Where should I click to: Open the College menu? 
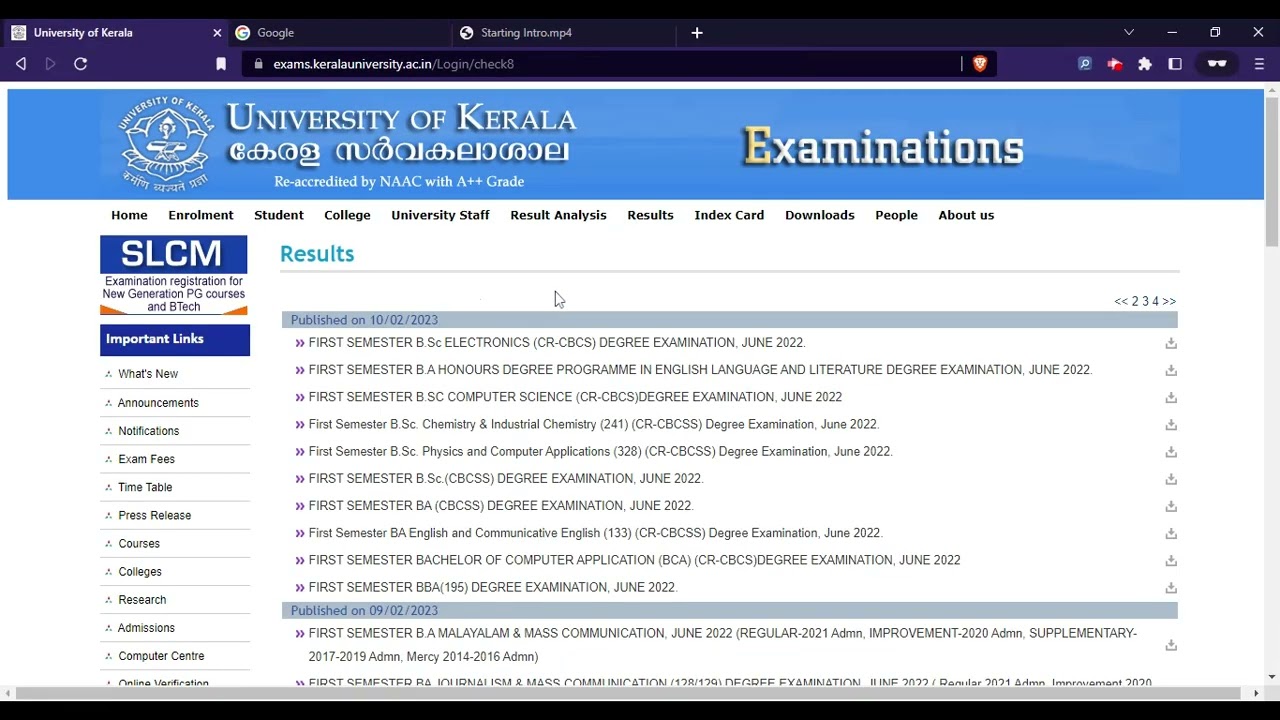click(347, 215)
